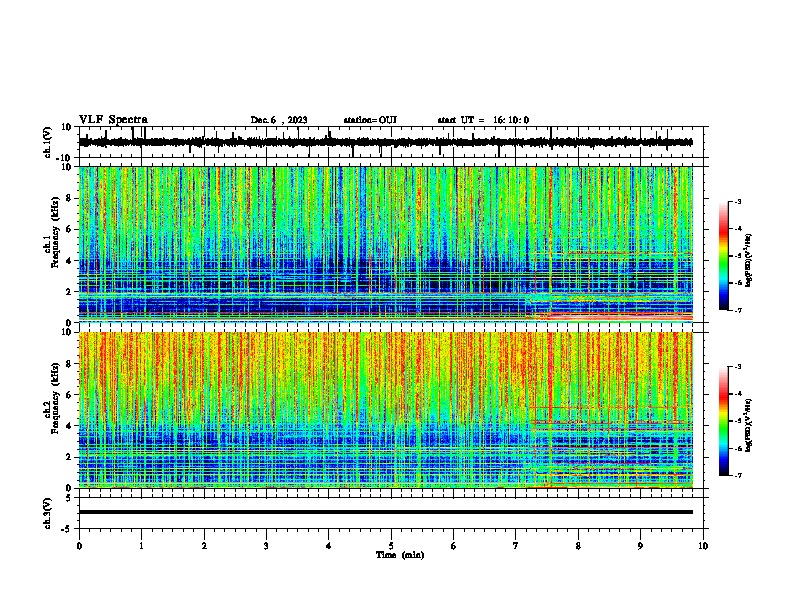Click the "ch.3(V)" axis label
This screenshot has height=612, width=792.
(48, 513)
